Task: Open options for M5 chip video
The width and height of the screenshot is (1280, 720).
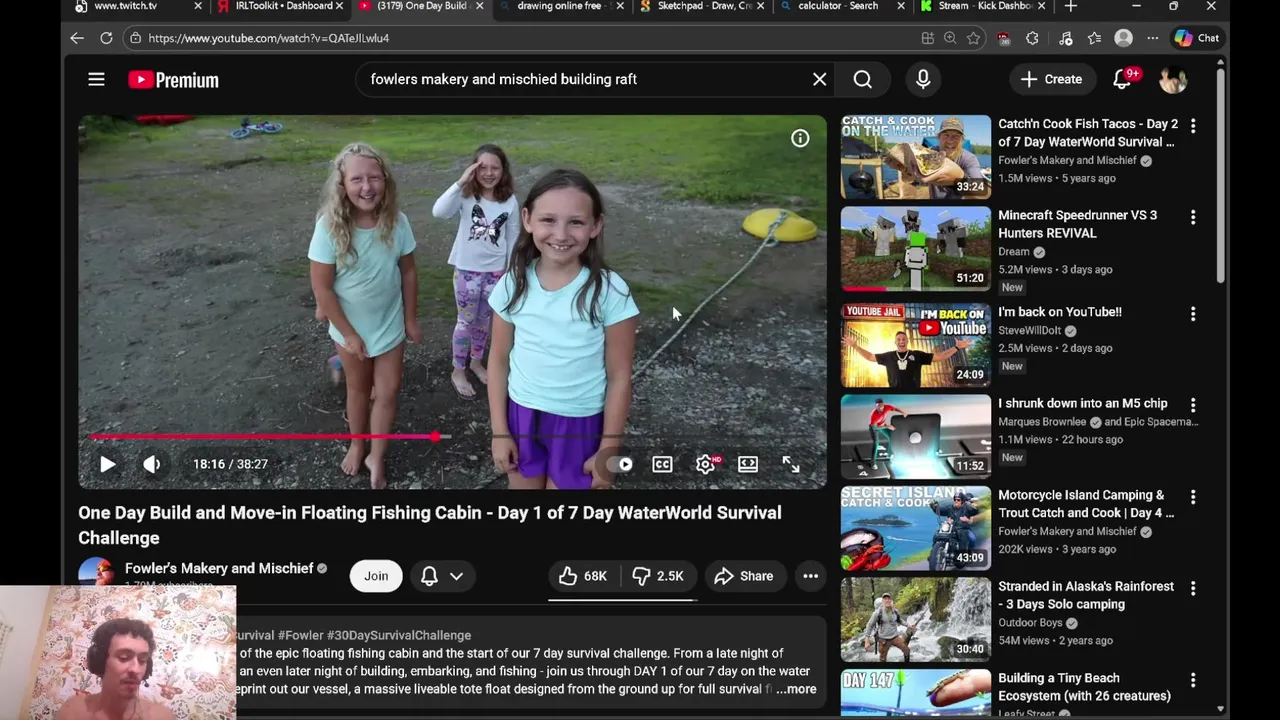Action: click(1192, 405)
